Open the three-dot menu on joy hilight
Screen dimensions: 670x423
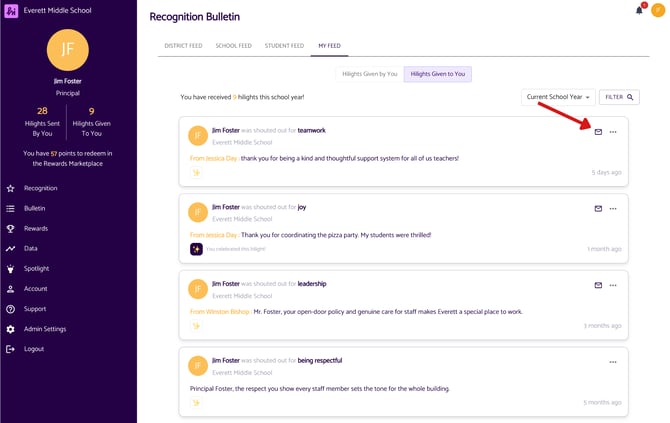tap(613, 209)
